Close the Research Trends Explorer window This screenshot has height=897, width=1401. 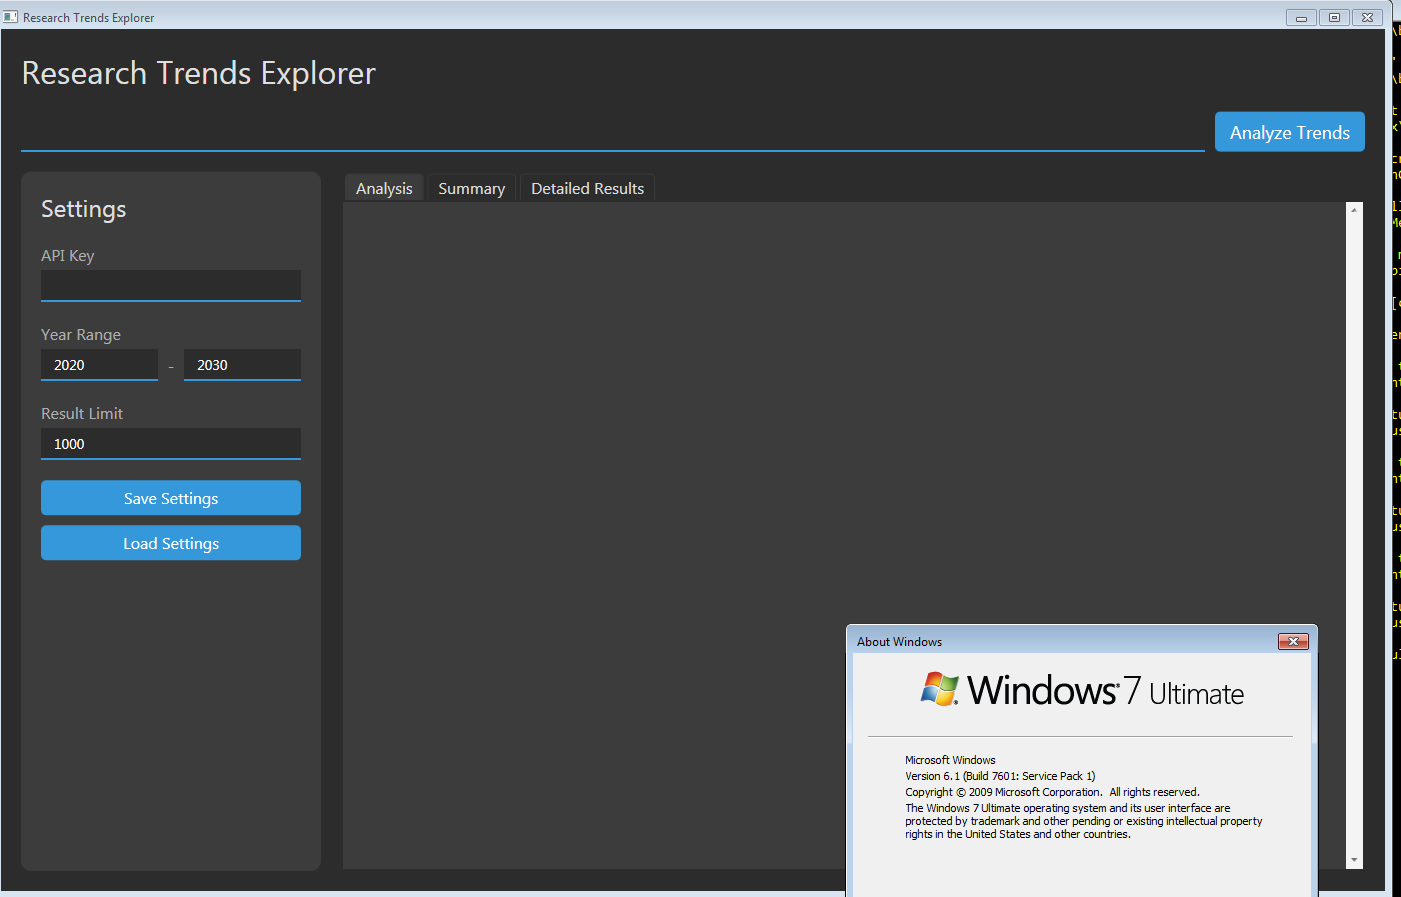point(1367,17)
